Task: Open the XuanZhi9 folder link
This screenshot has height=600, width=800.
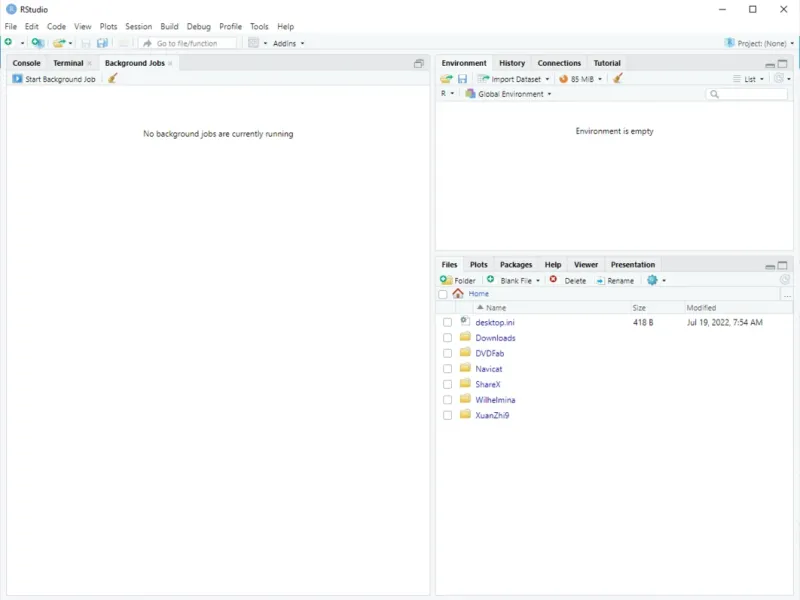Action: pos(492,415)
